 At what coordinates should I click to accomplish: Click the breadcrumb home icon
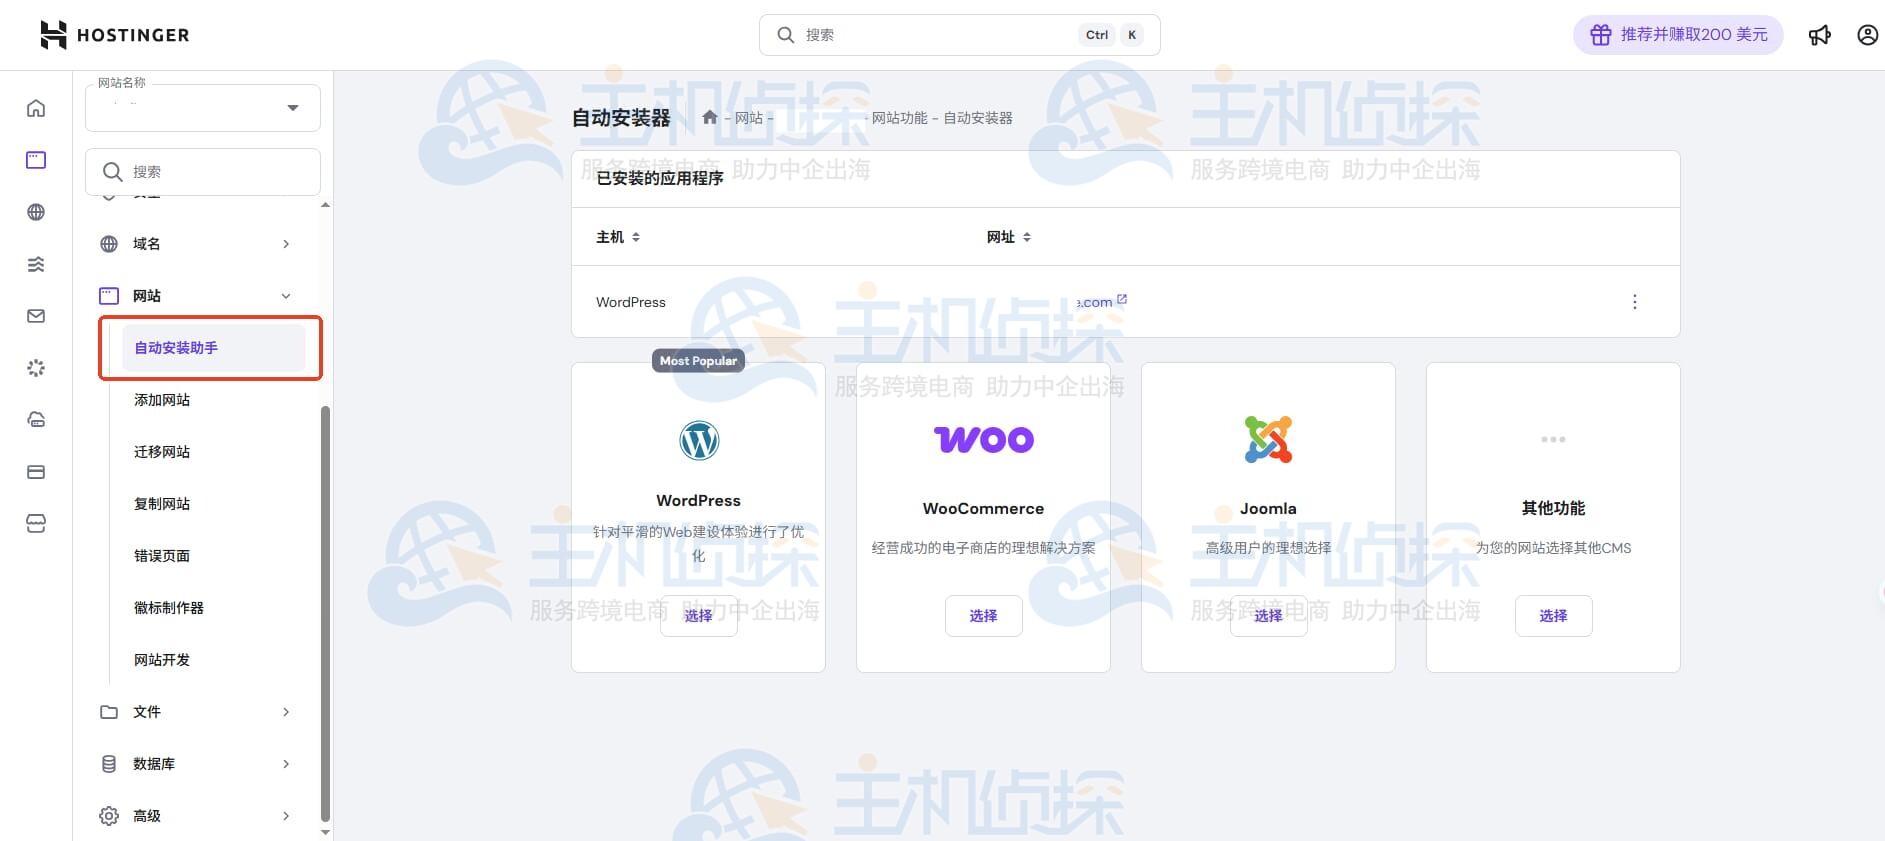pos(710,118)
